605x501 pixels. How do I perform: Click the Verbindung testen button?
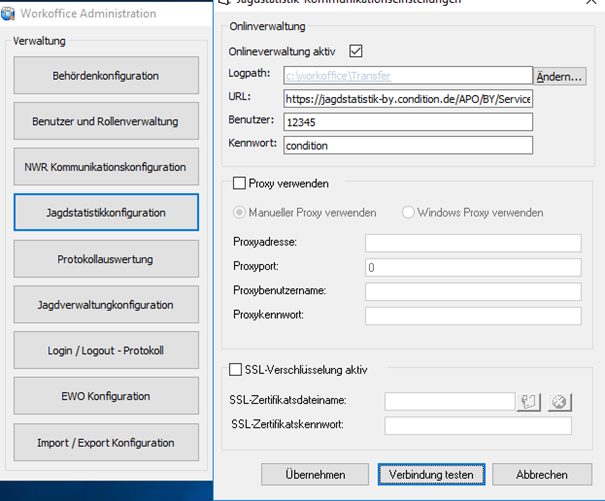coord(431,474)
